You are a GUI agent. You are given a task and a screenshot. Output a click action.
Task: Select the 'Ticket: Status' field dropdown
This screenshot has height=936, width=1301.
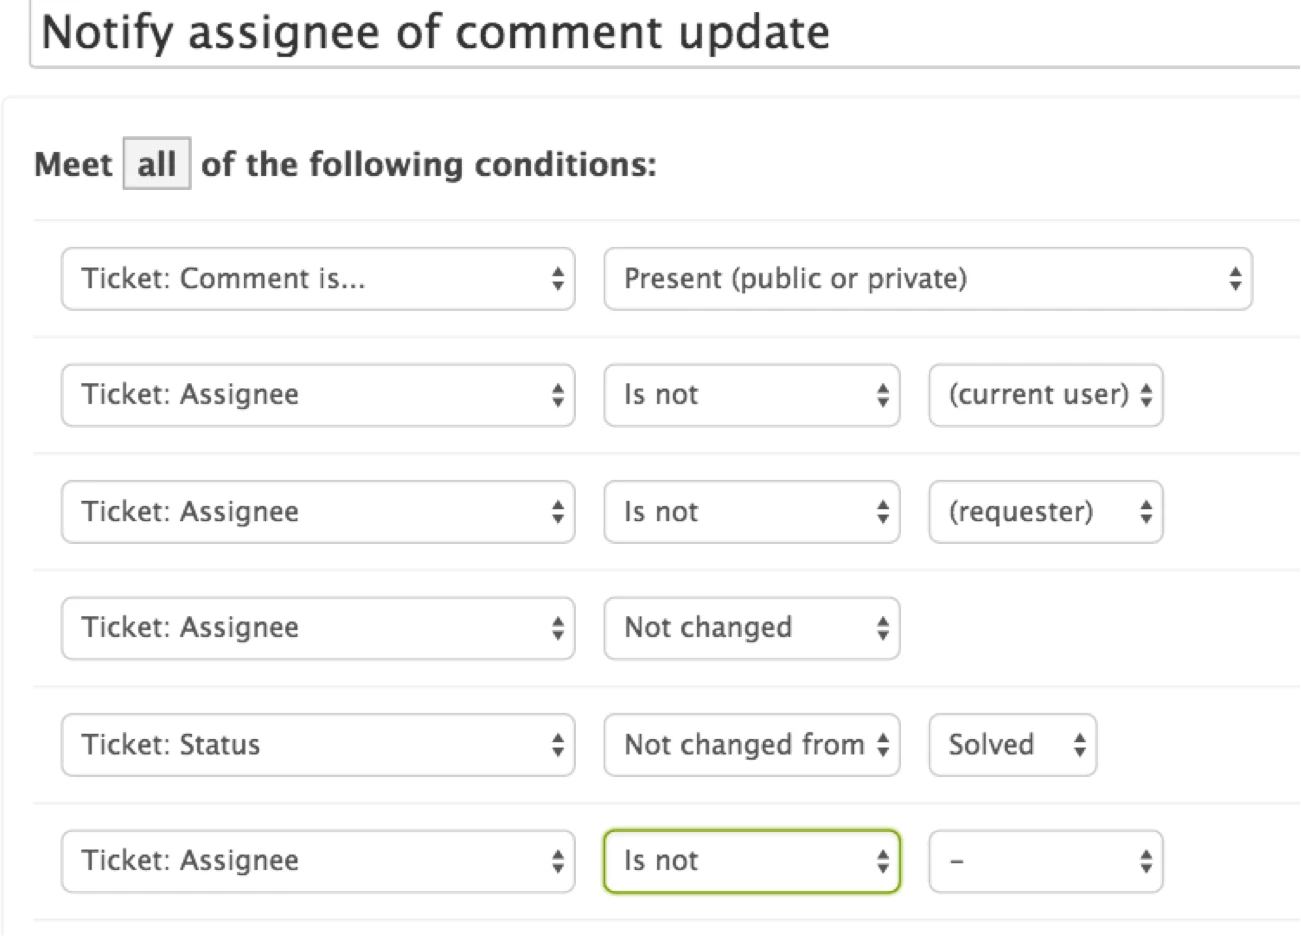tap(318, 745)
